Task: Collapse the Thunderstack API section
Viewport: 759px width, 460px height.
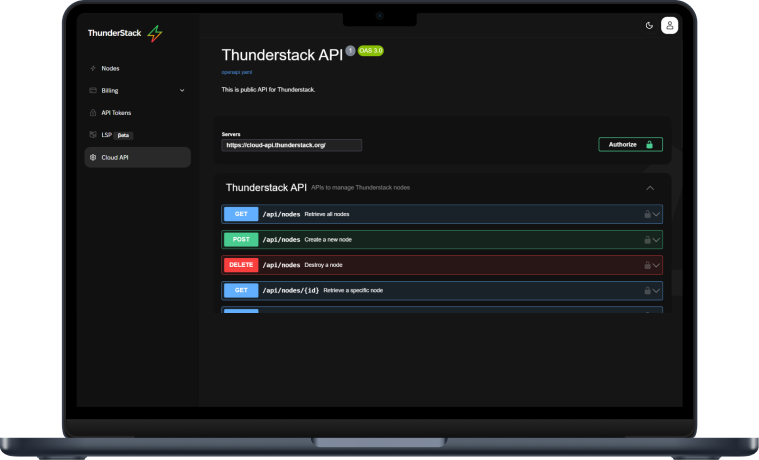Action: (x=650, y=187)
